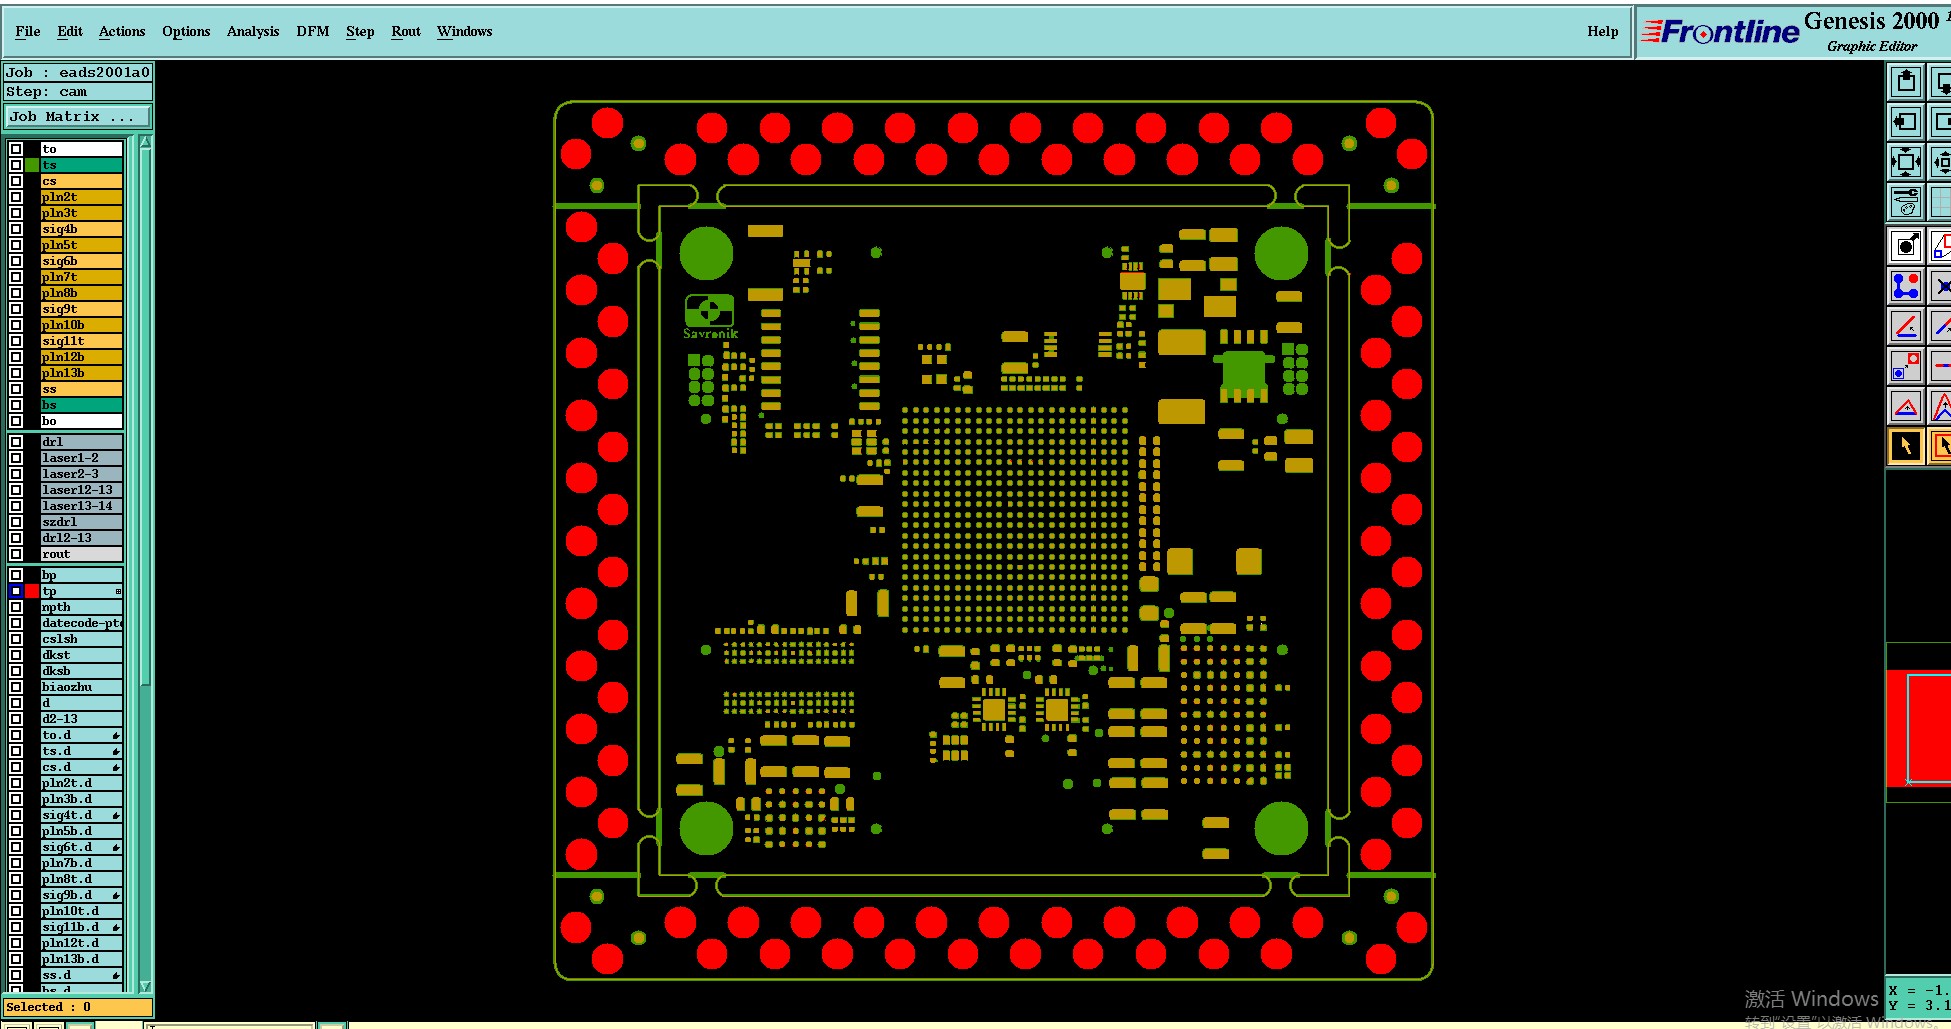This screenshot has height=1029, width=1951.
Task: Select the 'biaozhu' layer row
Action: pos(81,687)
